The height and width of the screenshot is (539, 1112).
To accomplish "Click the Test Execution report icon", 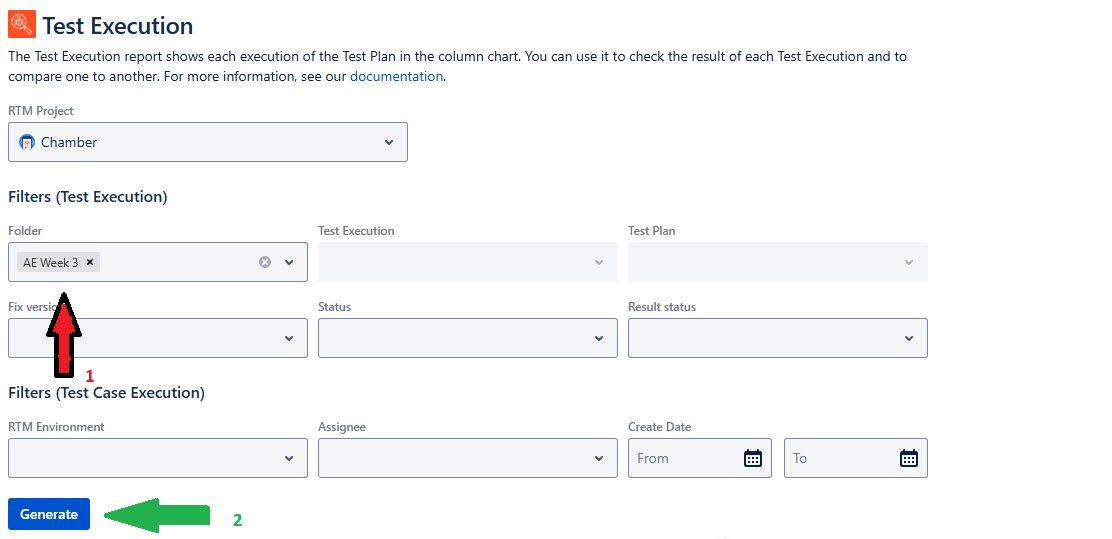I will coord(21,24).
